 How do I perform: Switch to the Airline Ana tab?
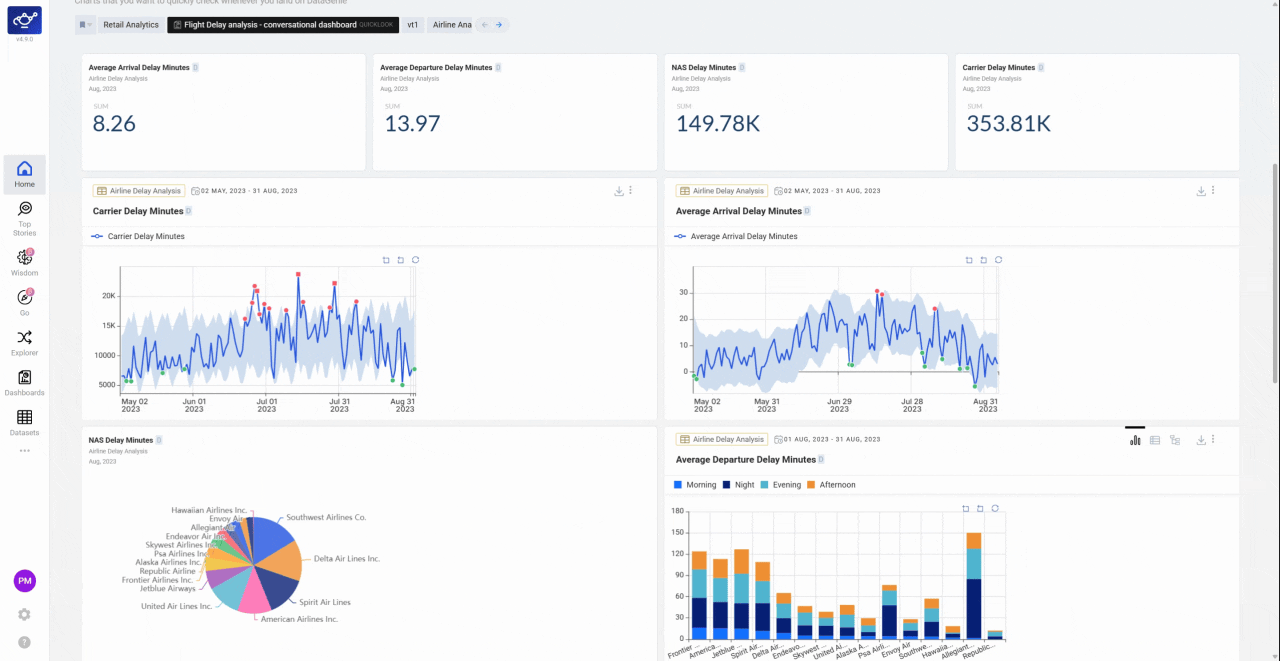451,25
